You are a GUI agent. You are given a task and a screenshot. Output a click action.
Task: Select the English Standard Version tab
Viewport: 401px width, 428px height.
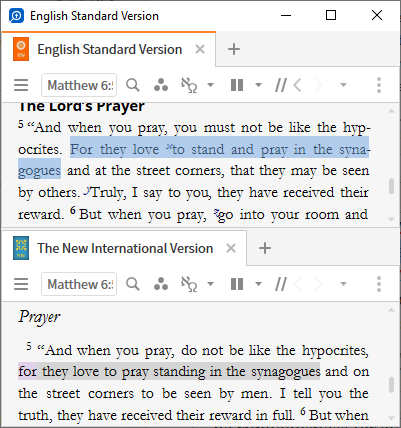point(109,49)
